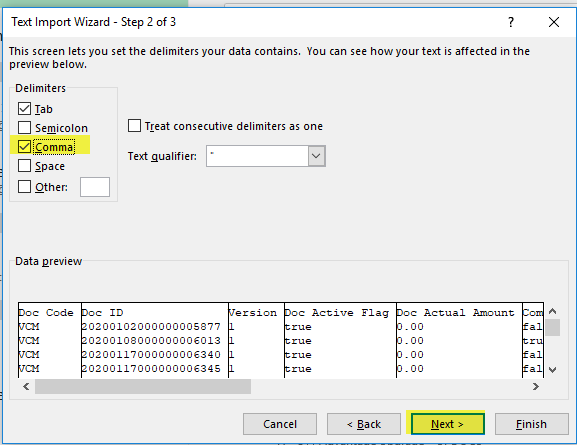This screenshot has width=577, height=445.
Task: Toggle the Comma delimiter checkbox
Action: point(24,146)
